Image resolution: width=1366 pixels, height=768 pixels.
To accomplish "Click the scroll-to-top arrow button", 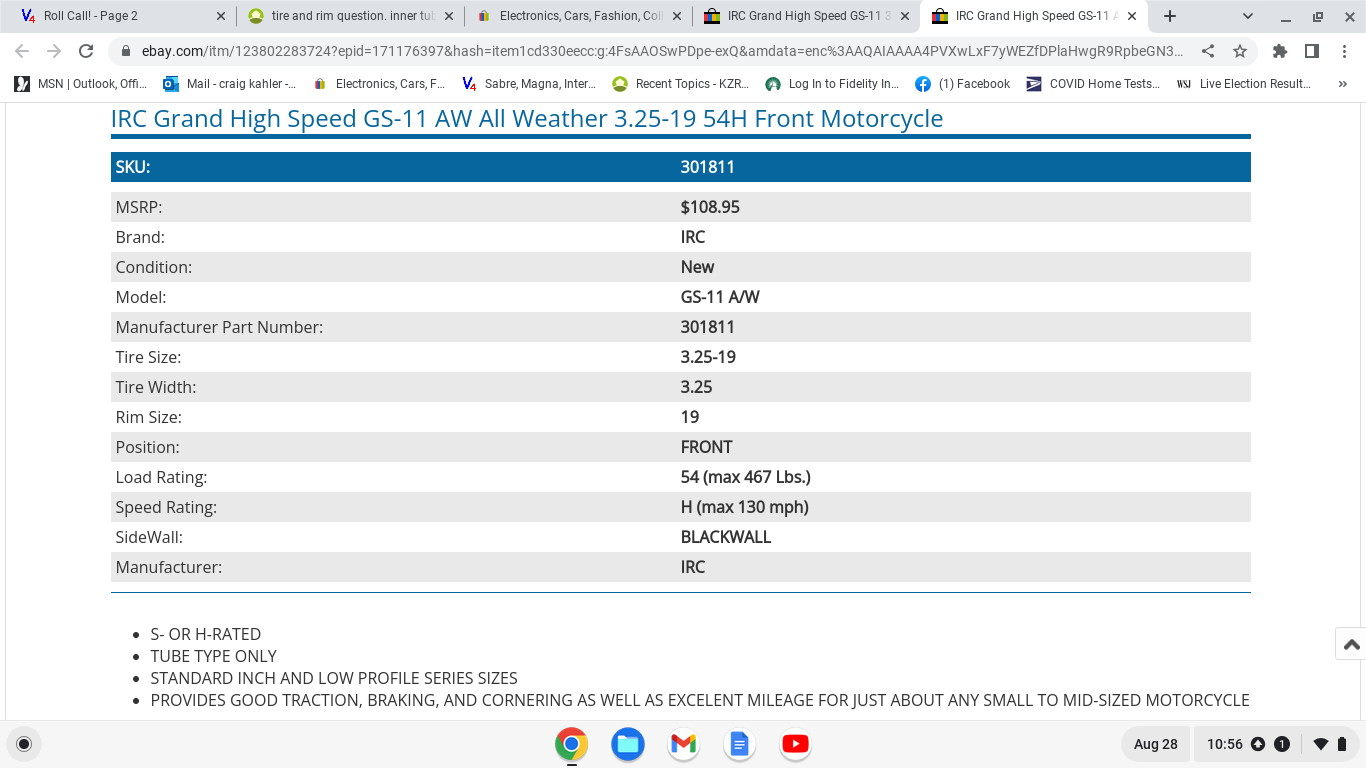I will point(1351,644).
